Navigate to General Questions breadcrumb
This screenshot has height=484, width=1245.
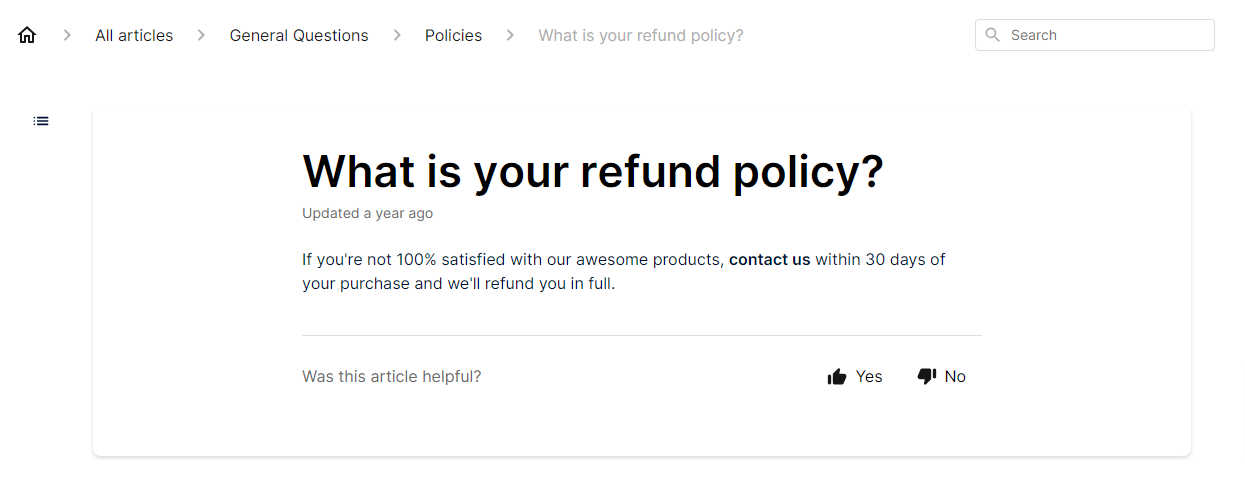tap(299, 35)
